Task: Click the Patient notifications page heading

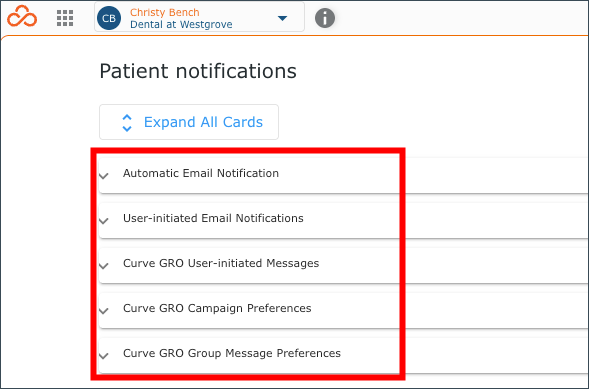Action: coord(198,71)
